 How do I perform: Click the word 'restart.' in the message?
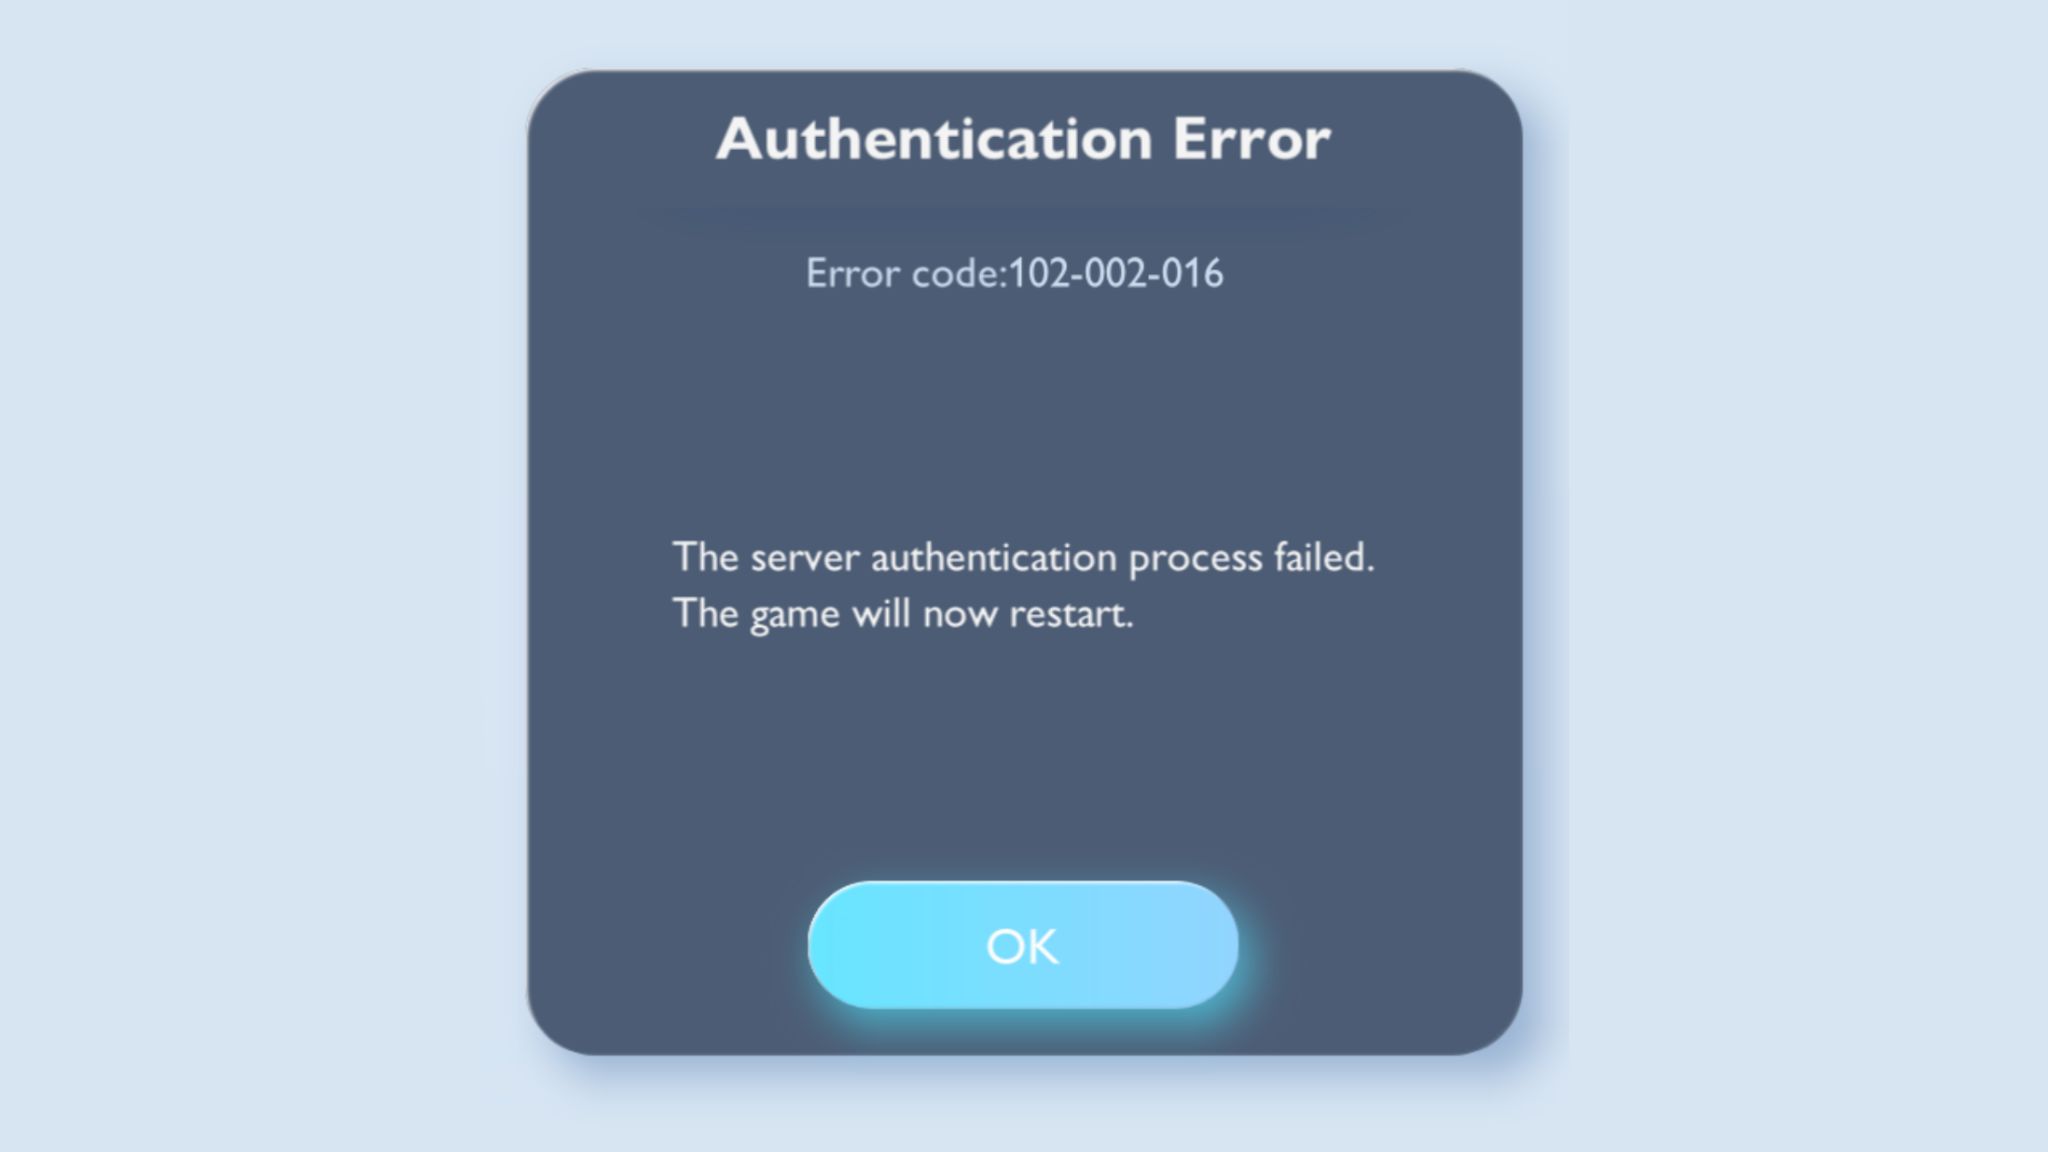tap(1071, 614)
